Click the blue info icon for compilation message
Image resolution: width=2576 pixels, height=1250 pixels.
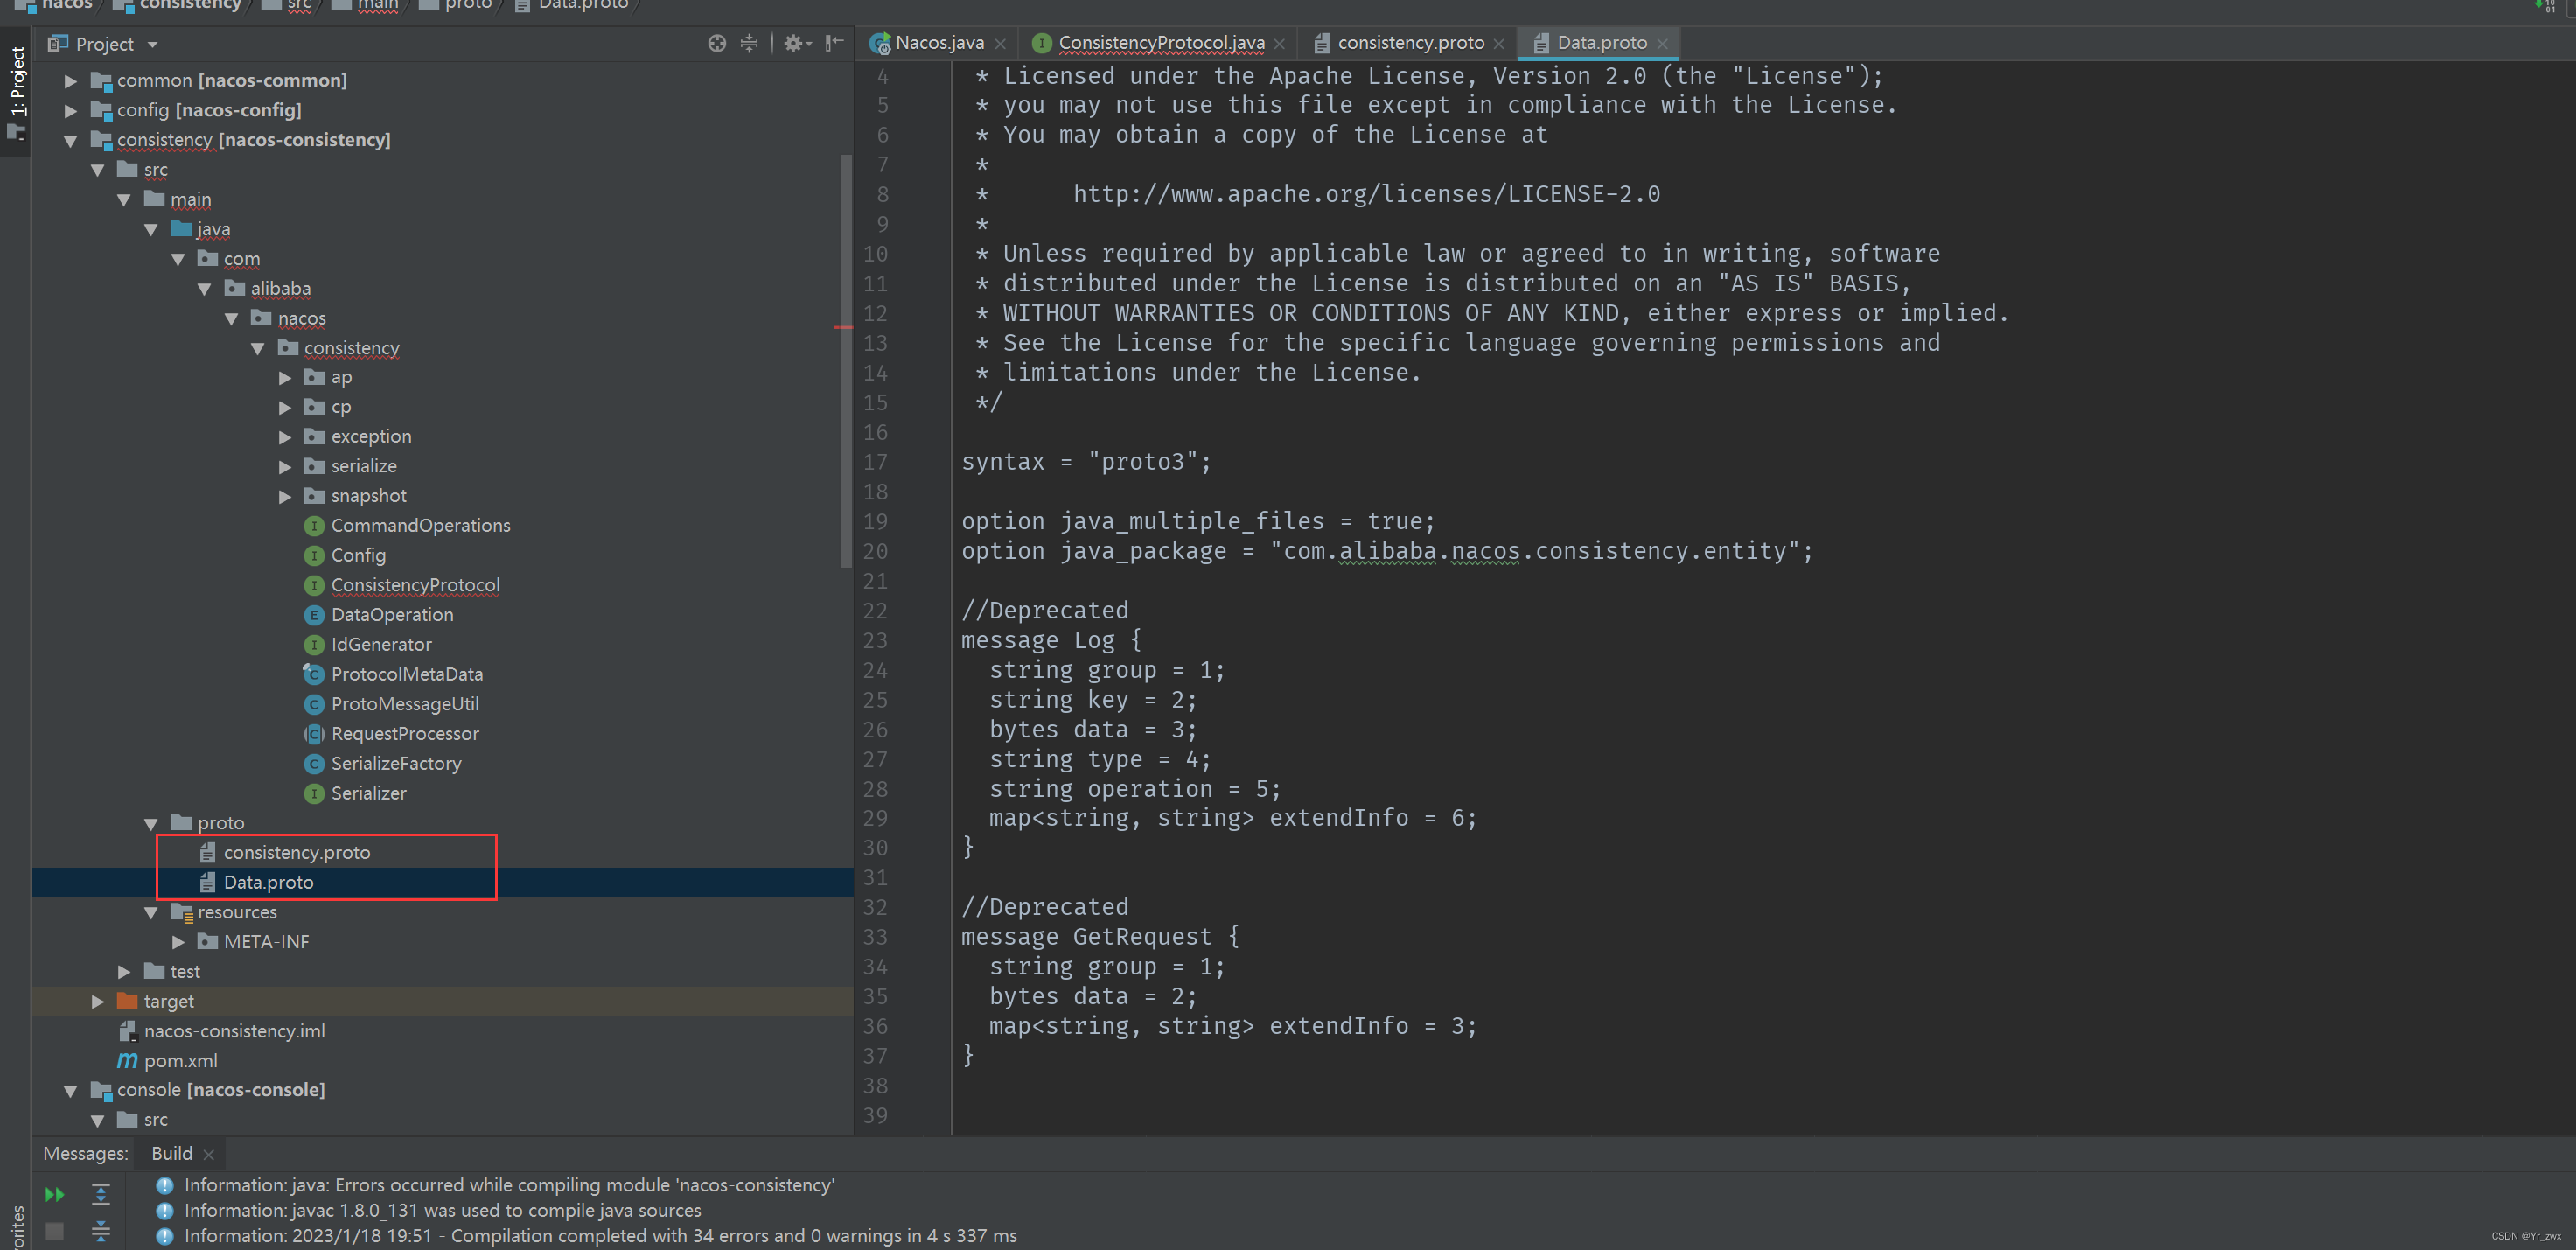(x=169, y=1235)
